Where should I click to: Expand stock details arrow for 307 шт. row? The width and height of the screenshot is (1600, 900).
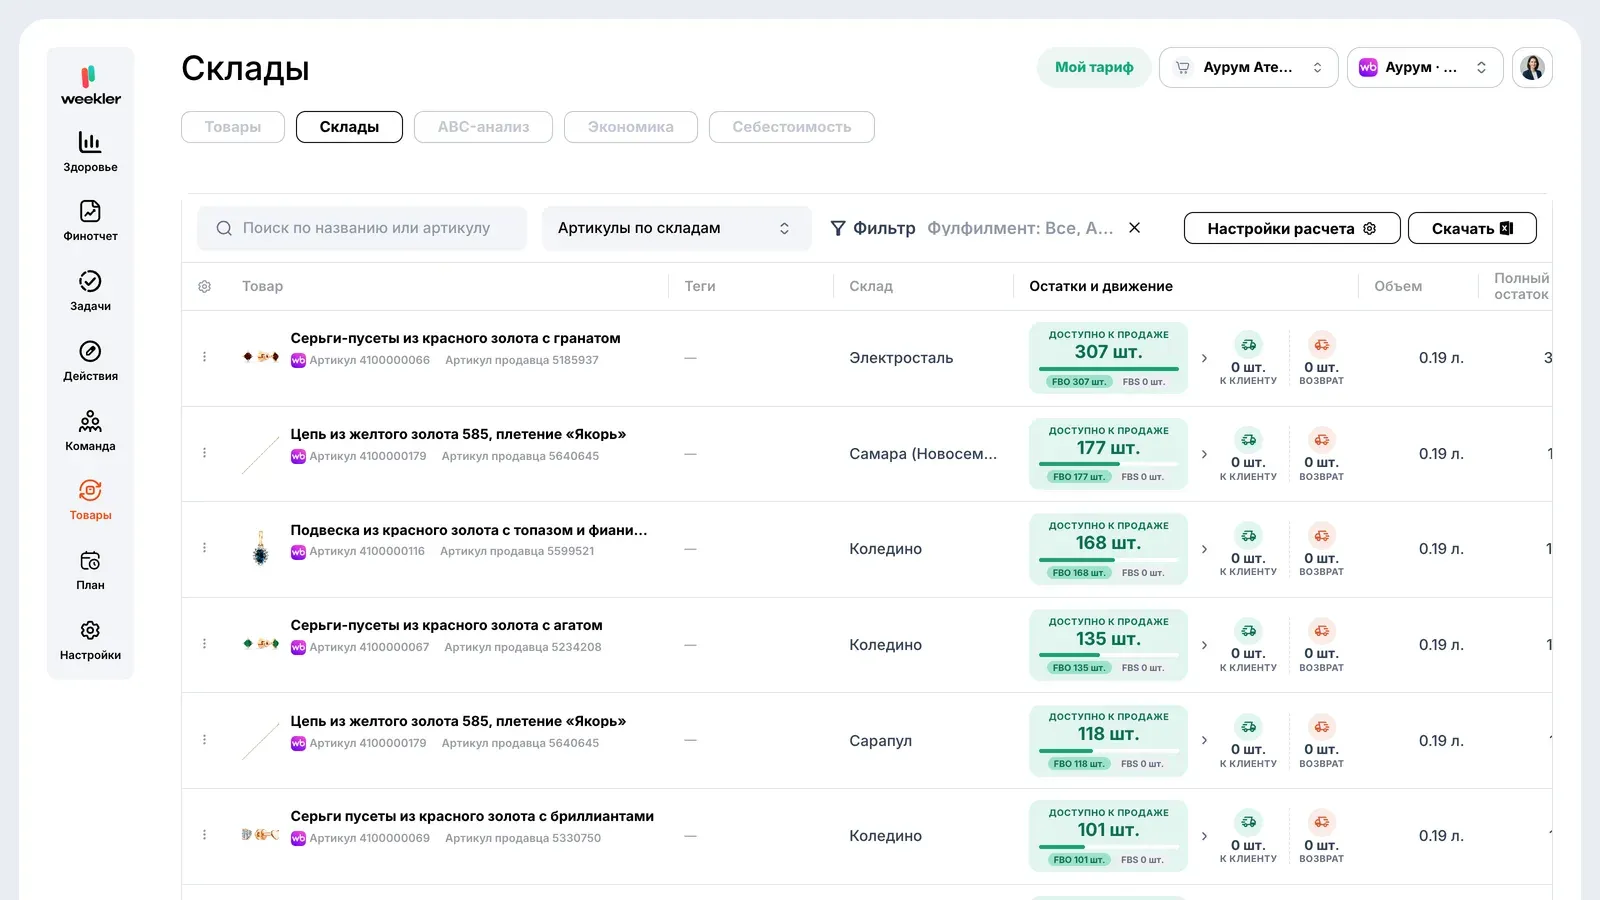tap(1204, 358)
